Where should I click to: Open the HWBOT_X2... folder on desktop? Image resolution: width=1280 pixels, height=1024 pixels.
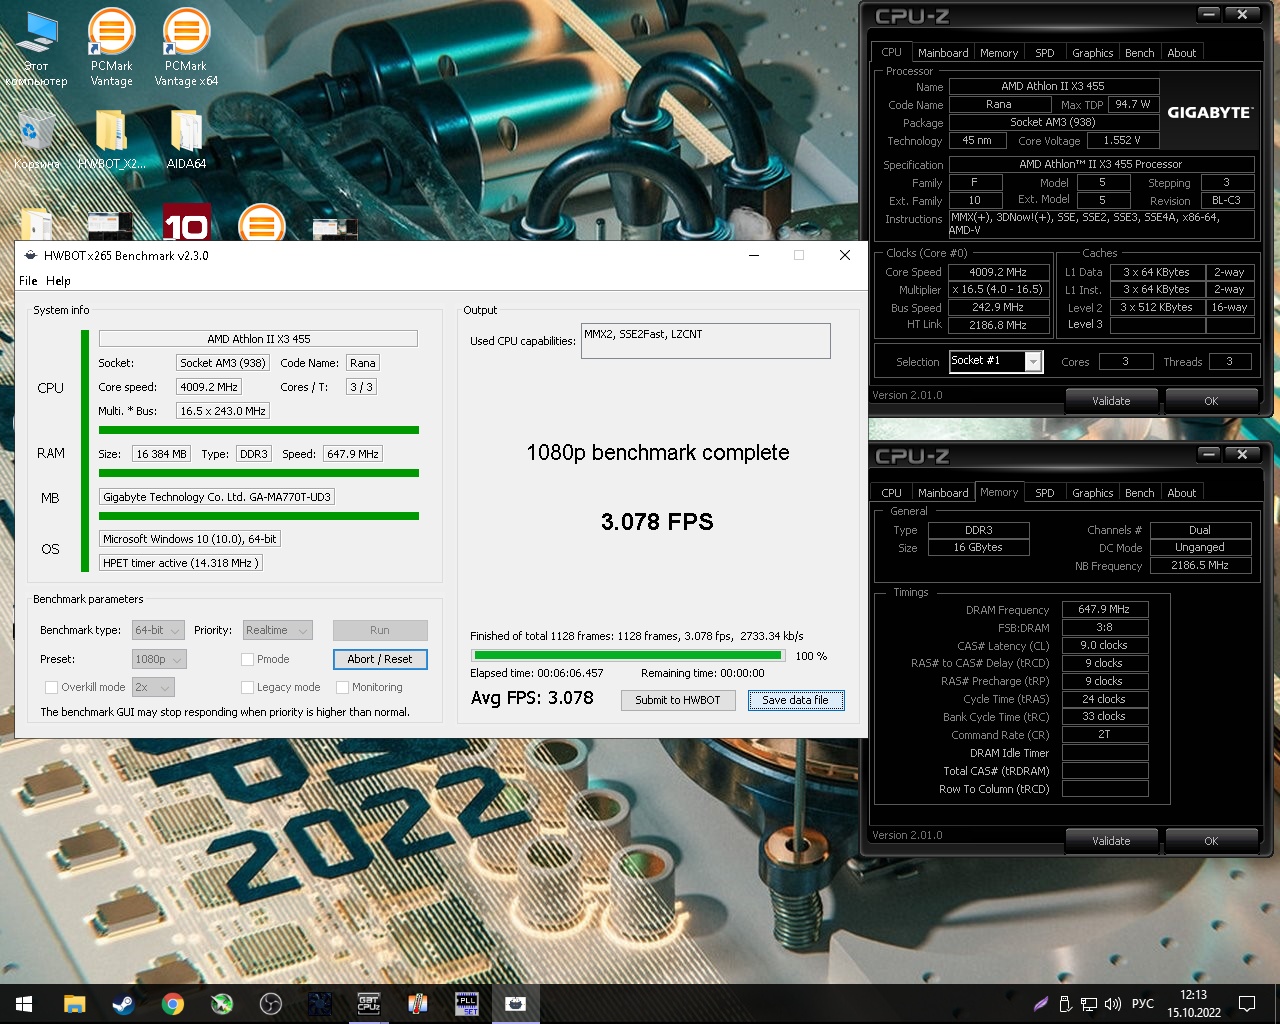pos(111,140)
